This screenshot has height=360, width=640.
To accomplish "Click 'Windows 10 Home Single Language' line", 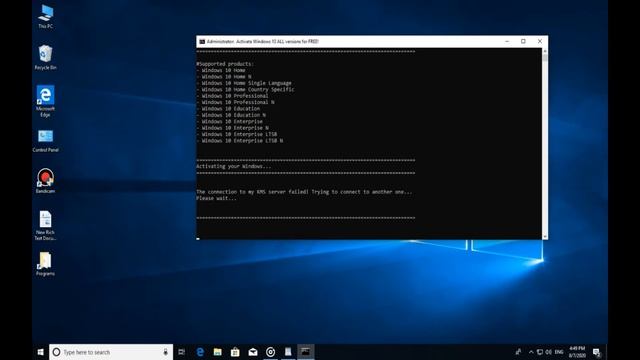I will (x=247, y=83).
